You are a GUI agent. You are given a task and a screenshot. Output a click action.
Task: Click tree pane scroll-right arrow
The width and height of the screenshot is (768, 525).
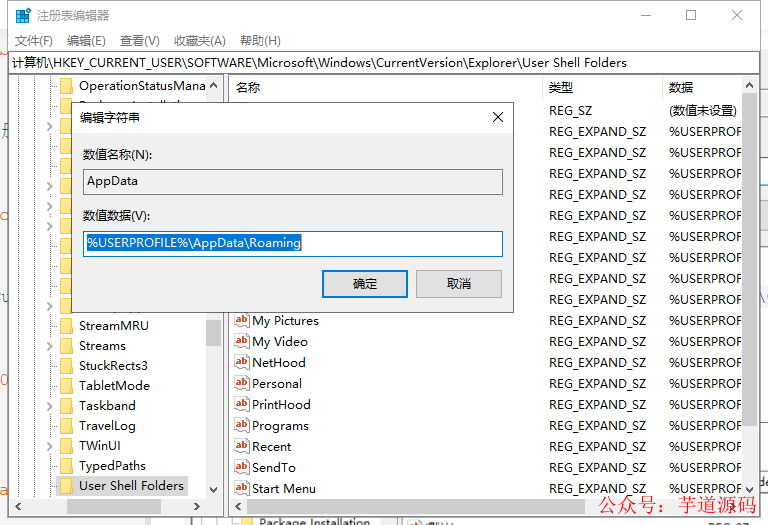197,506
